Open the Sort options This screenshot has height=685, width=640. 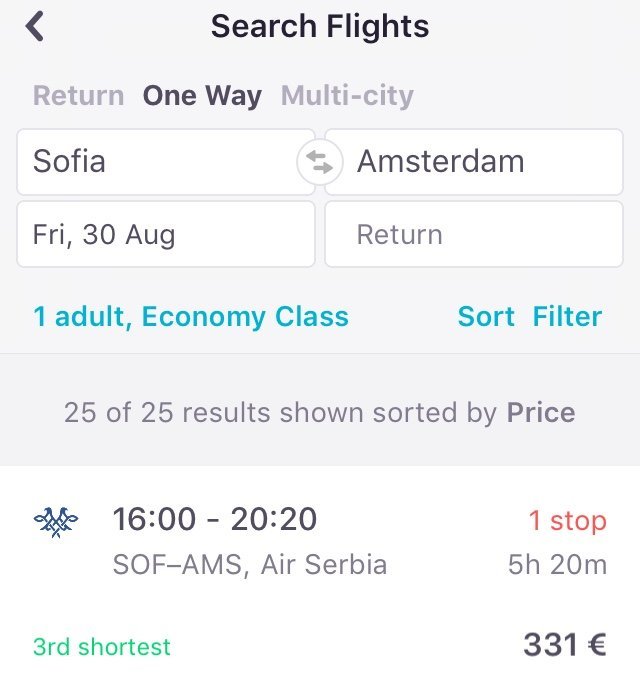tap(486, 317)
